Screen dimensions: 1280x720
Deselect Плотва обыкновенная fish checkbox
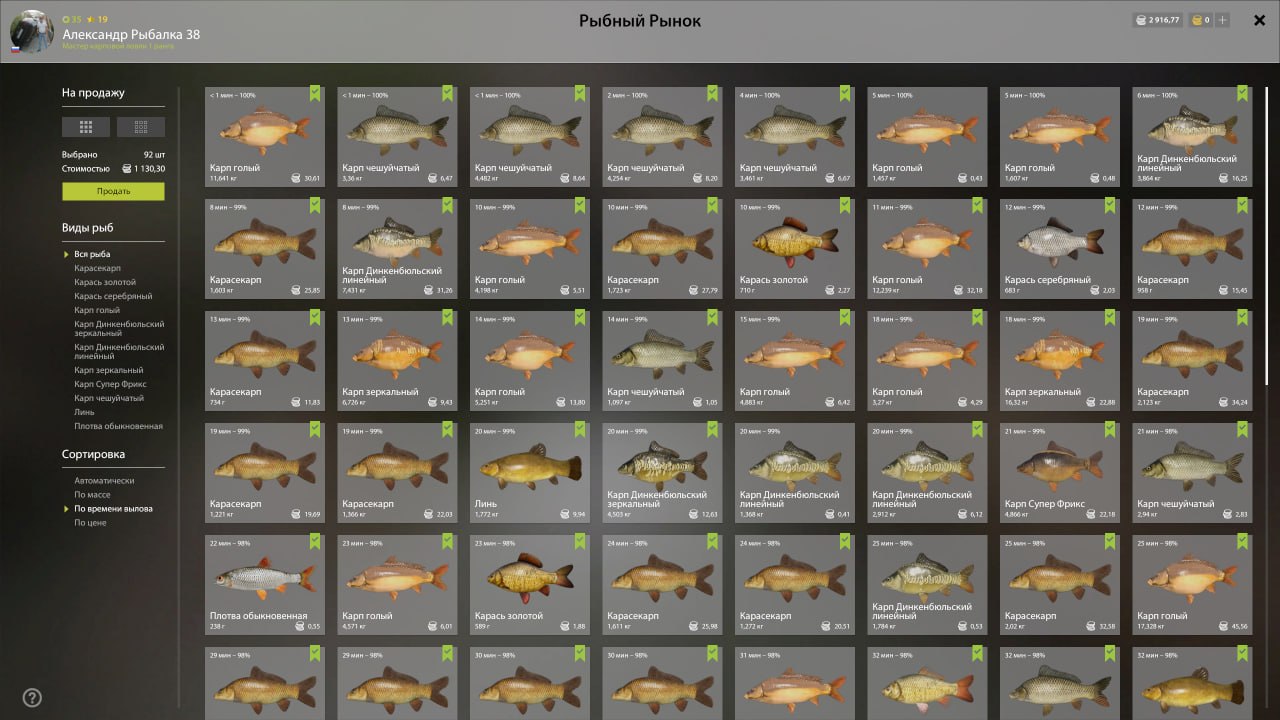(315, 541)
